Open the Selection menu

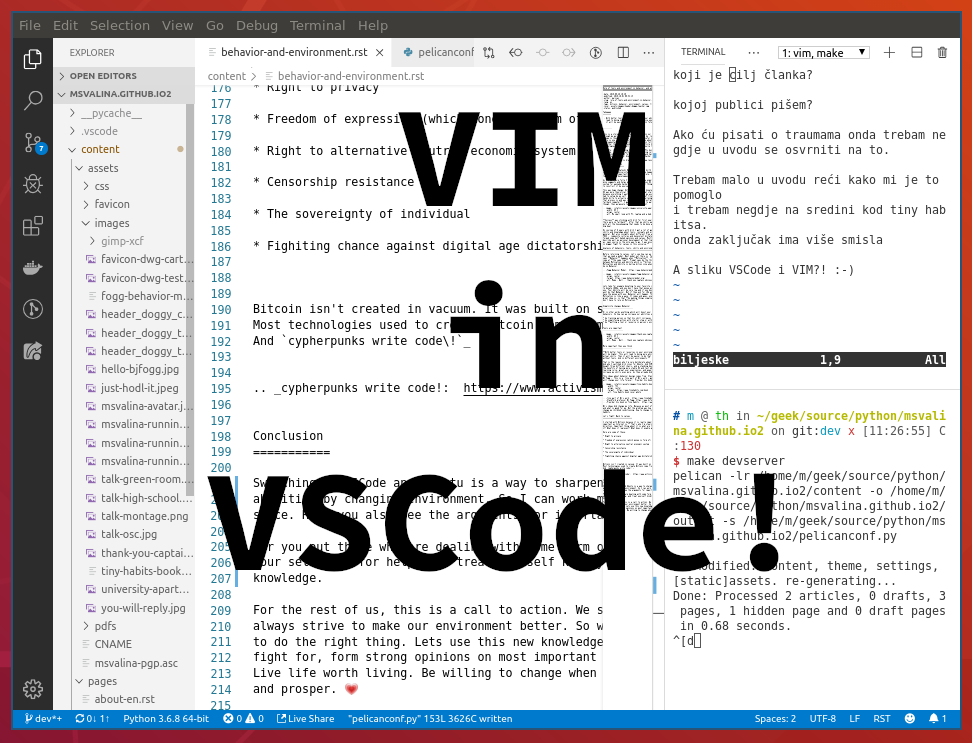click(120, 25)
